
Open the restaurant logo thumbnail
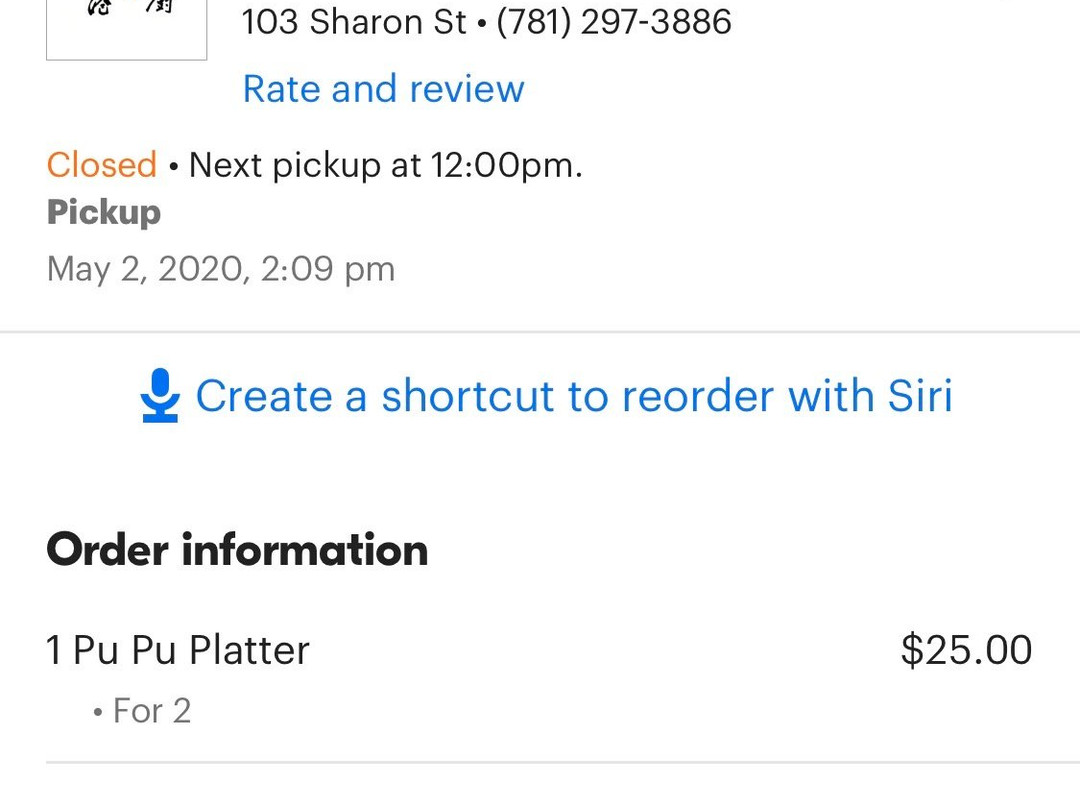point(127,28)
